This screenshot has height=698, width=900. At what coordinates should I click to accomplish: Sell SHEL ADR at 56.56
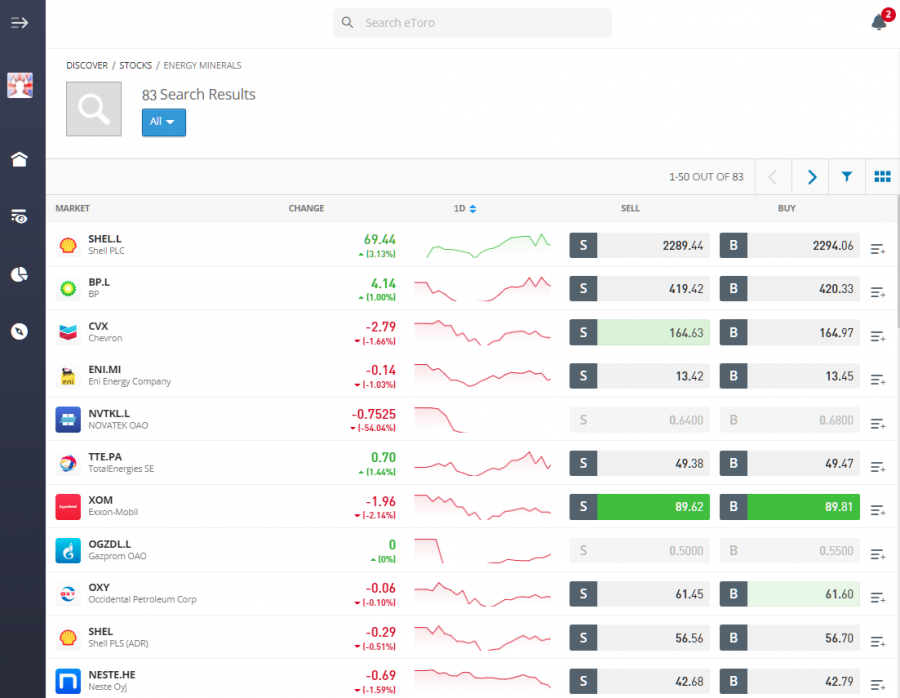639,638
